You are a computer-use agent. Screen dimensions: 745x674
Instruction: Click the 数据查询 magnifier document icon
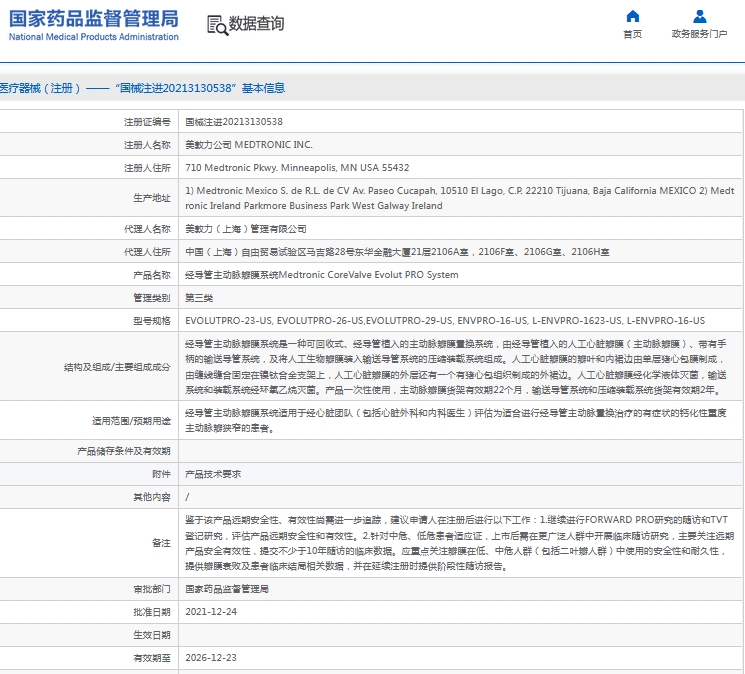click(x=217, y=25)
